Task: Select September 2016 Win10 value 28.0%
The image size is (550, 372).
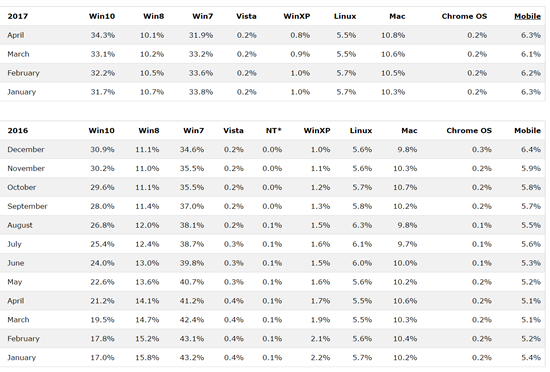Action: point(102,206)
